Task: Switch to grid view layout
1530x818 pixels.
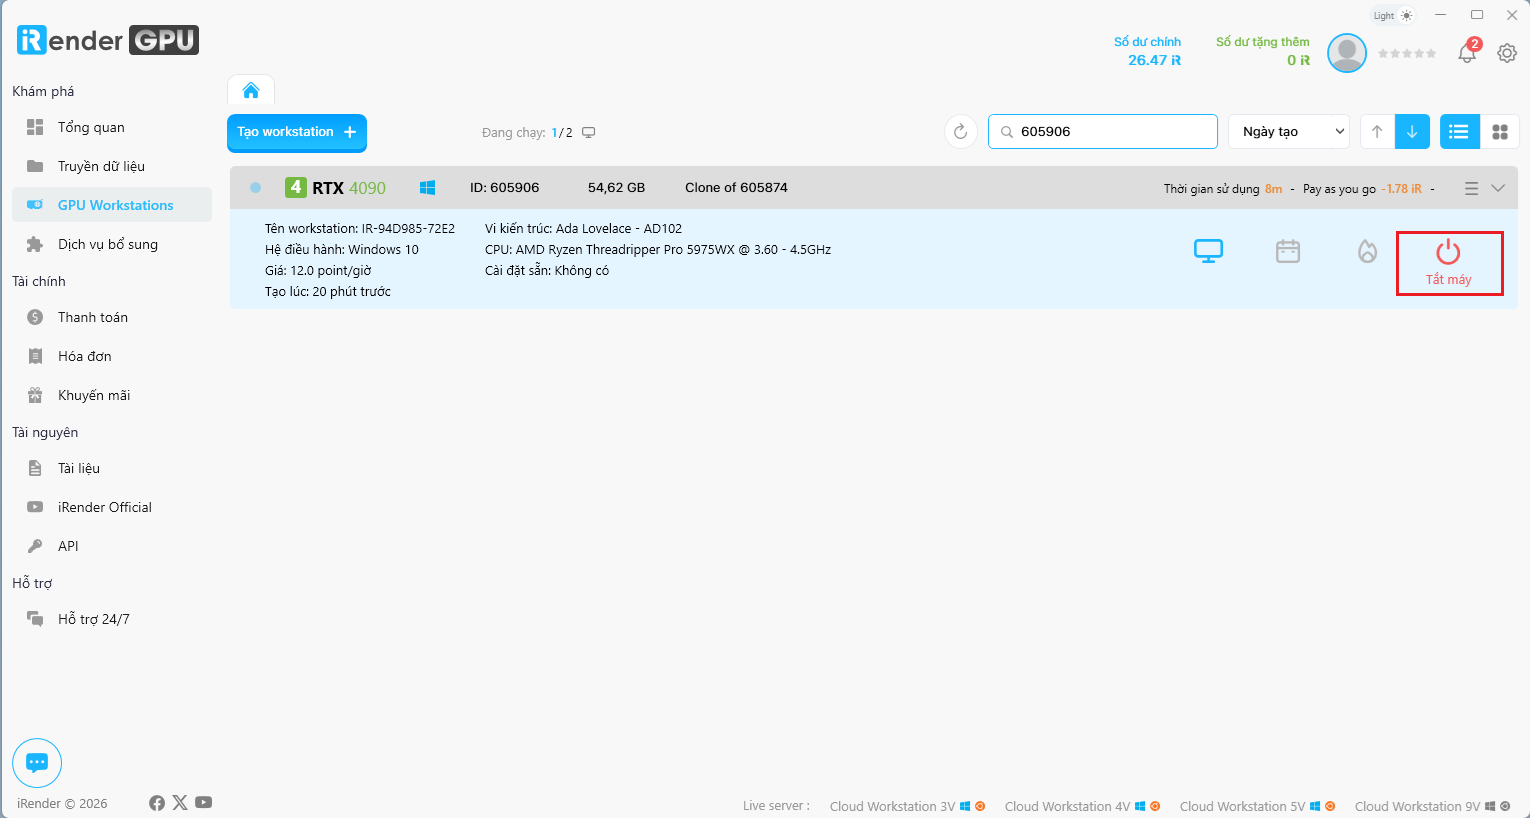Action: coord(1500,131)
